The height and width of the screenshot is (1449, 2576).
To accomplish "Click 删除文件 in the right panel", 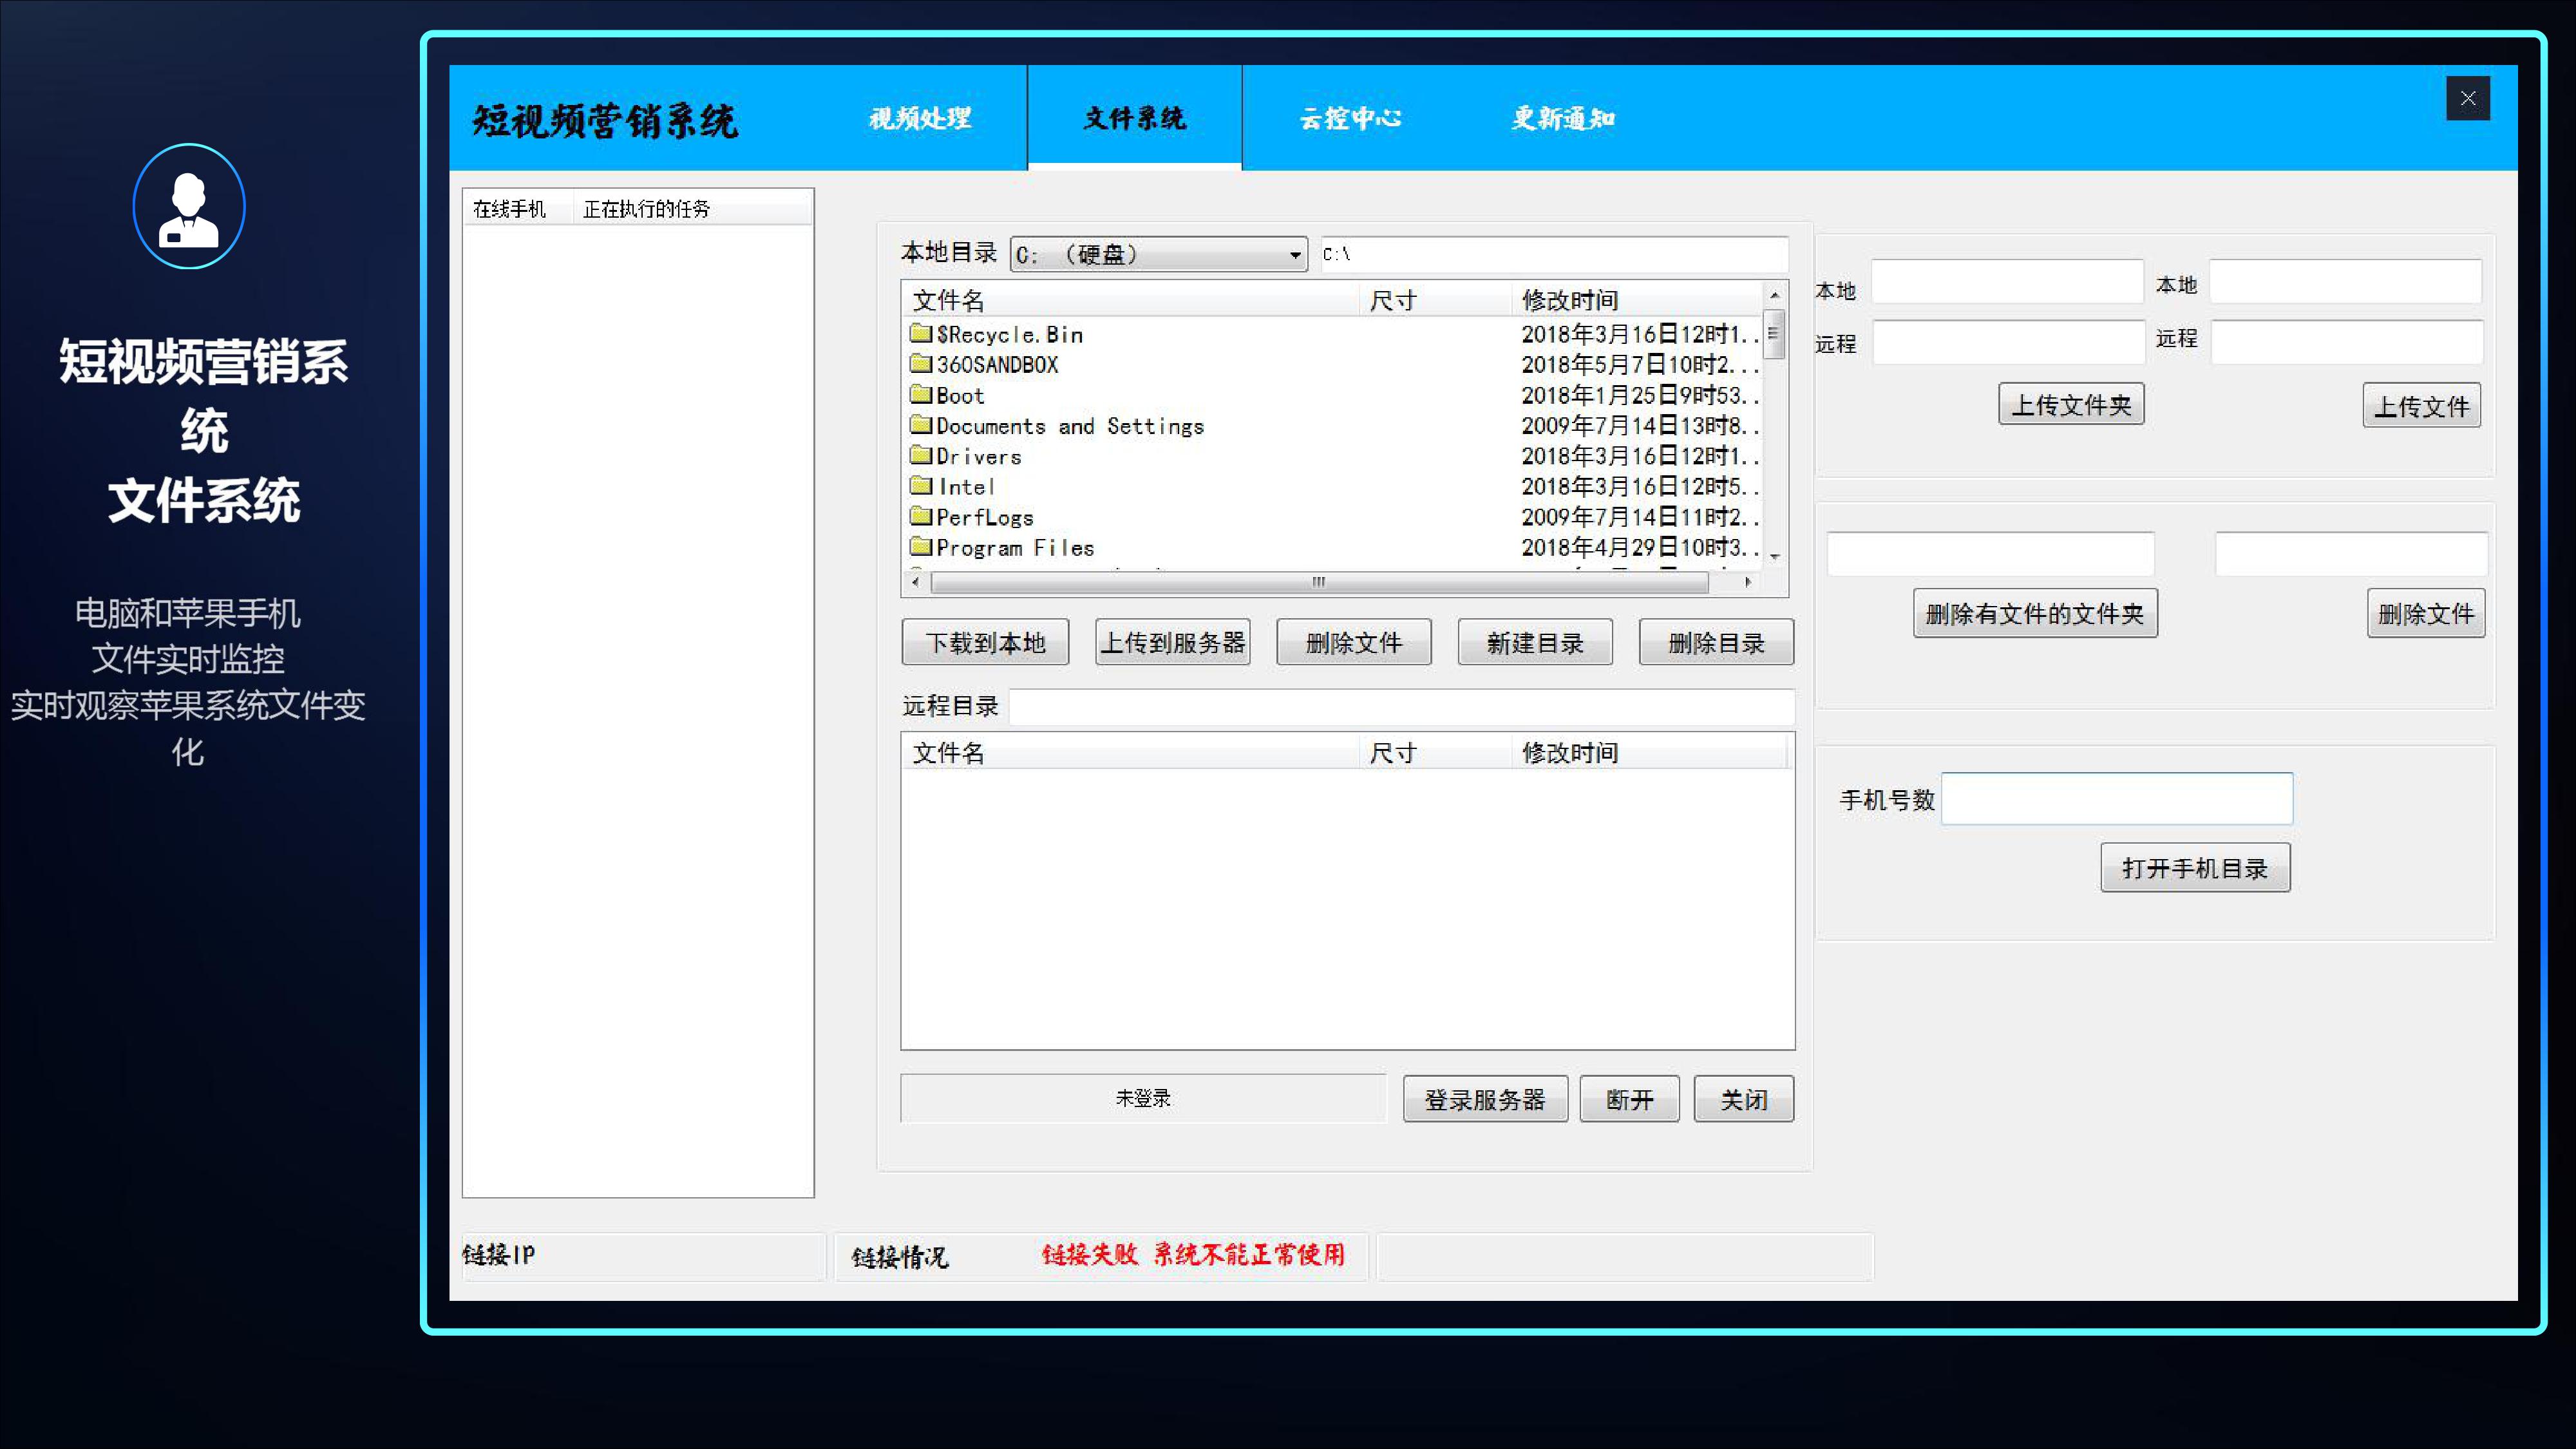I will tap(2426, 613).
